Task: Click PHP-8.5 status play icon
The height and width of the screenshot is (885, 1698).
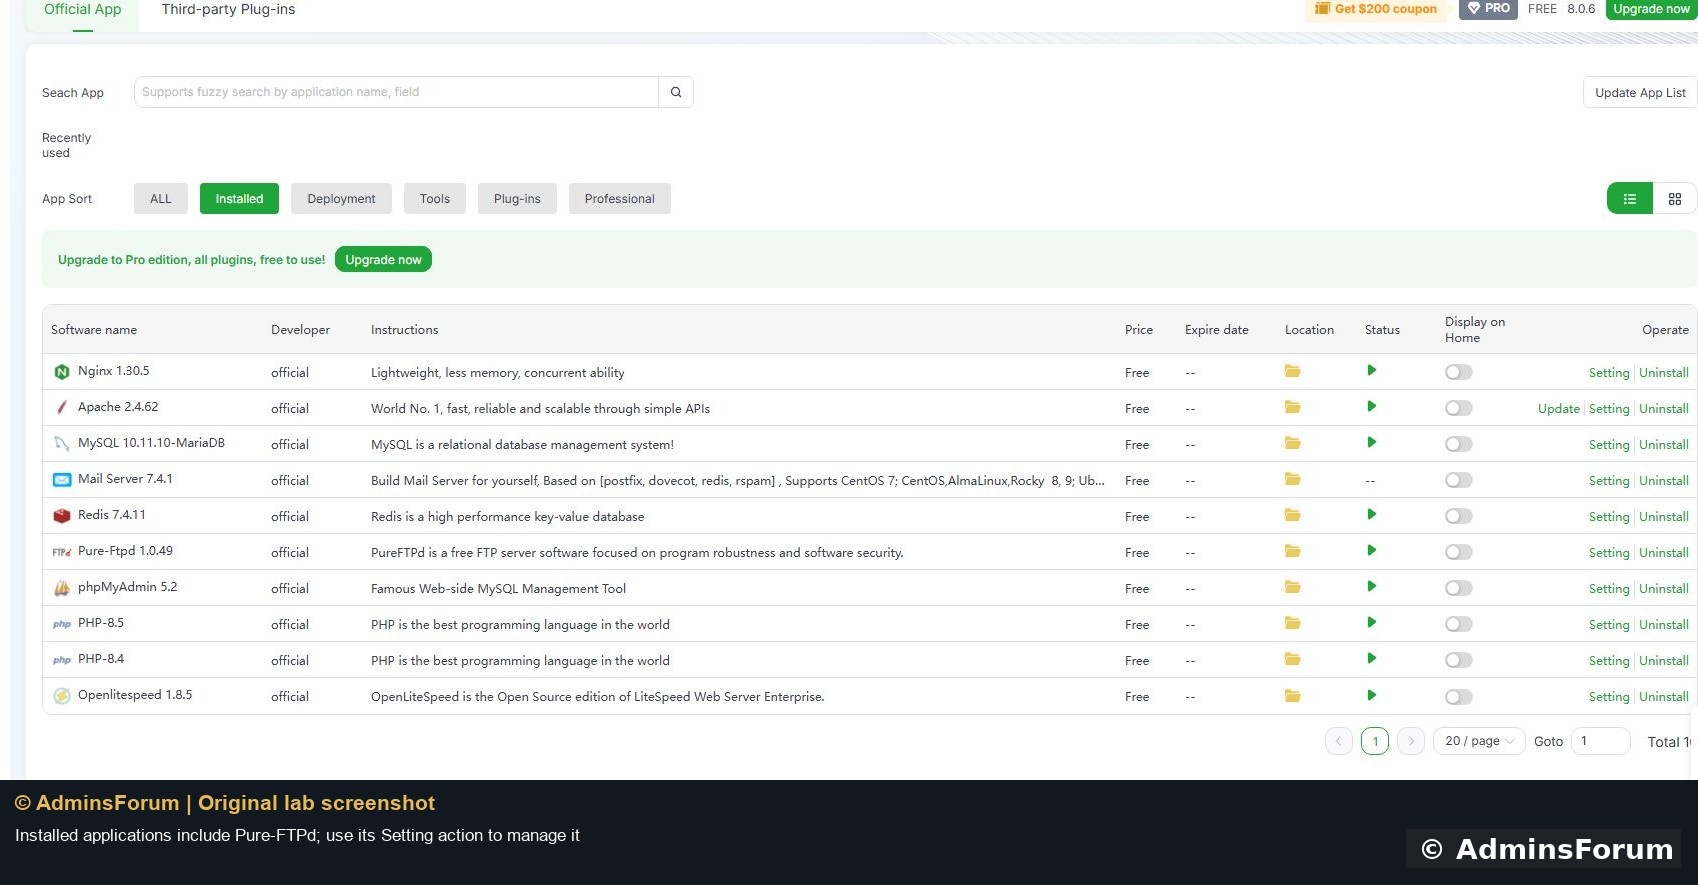Action: tap(1372, 622)
